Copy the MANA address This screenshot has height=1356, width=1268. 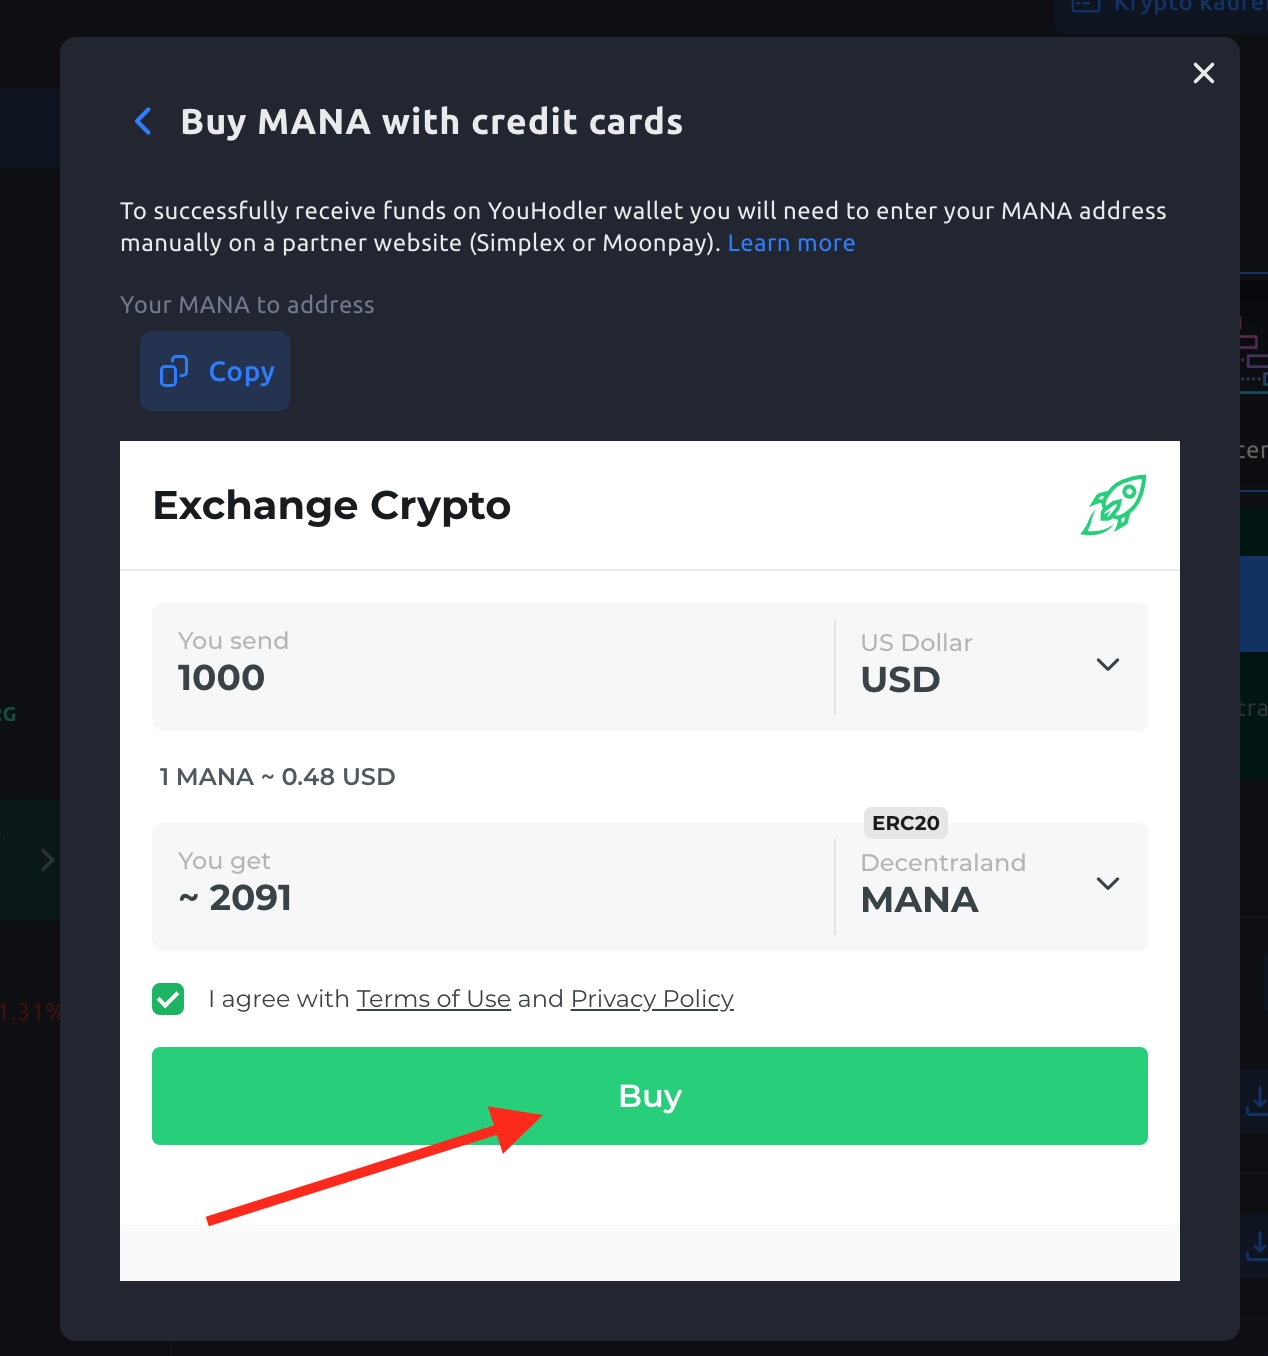(215, 371)
